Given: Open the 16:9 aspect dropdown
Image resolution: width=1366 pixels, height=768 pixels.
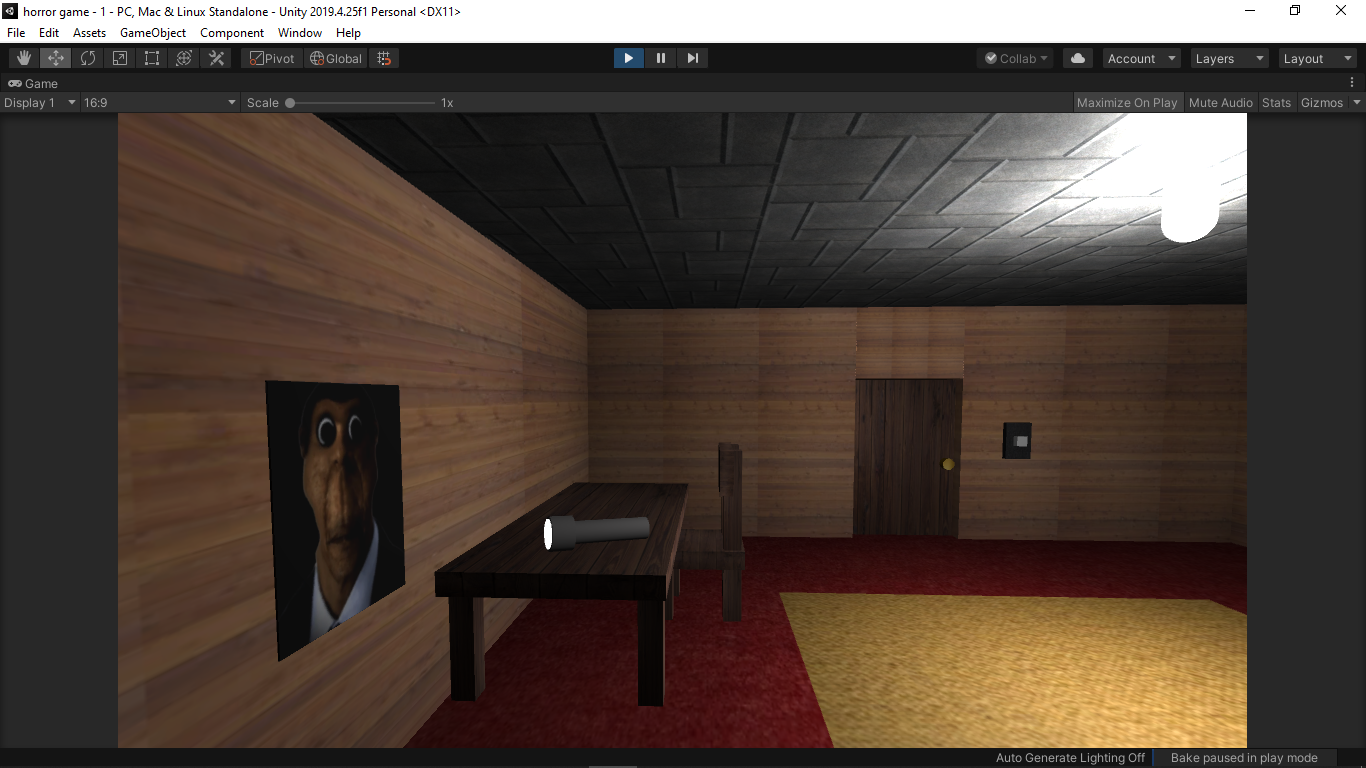Looking at the screenshot, I should coord(160,102).
